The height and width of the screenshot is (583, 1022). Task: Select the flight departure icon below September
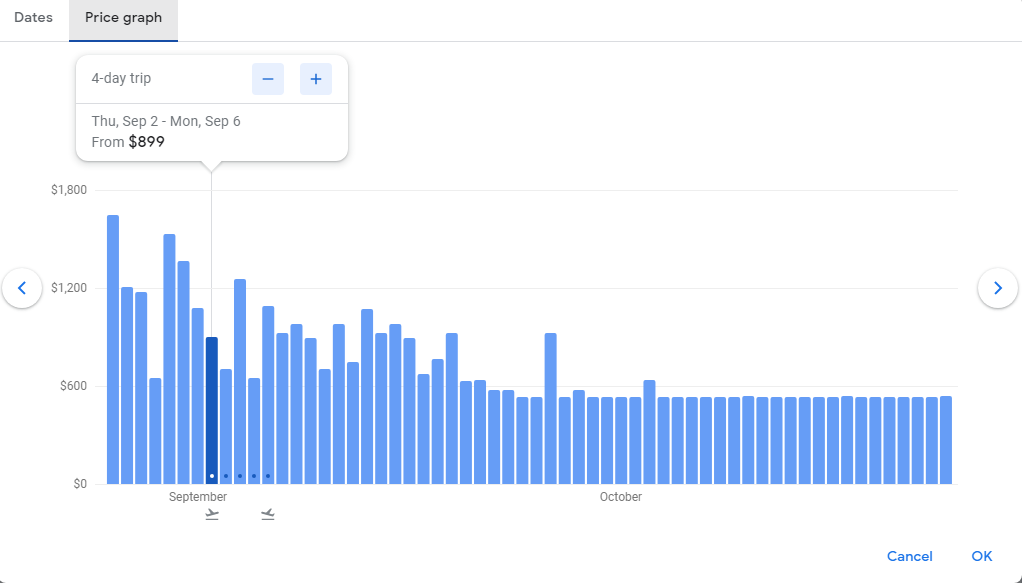211,513
